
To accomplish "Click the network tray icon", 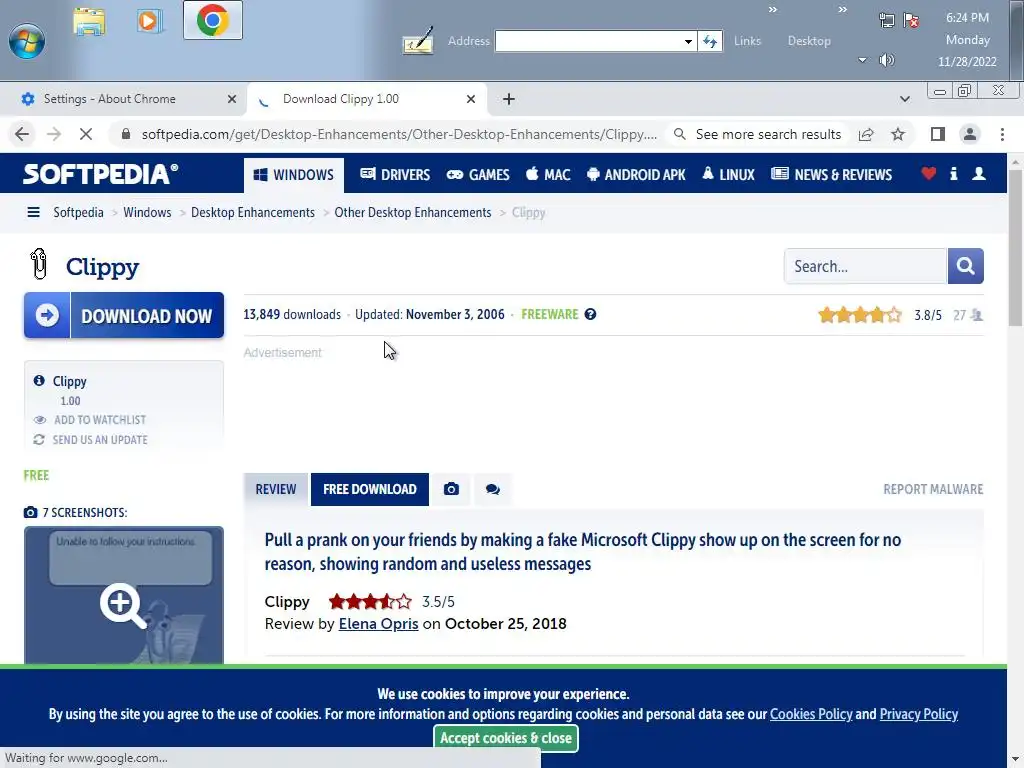I will coord(886,20).
